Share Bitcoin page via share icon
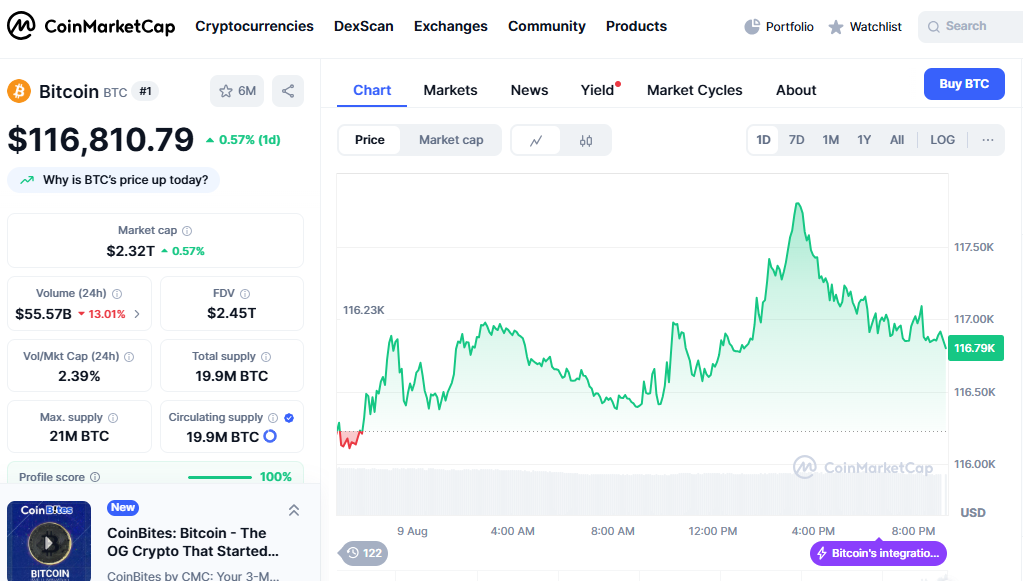The height and width of the screenshot is (581, 1023). 288,91
